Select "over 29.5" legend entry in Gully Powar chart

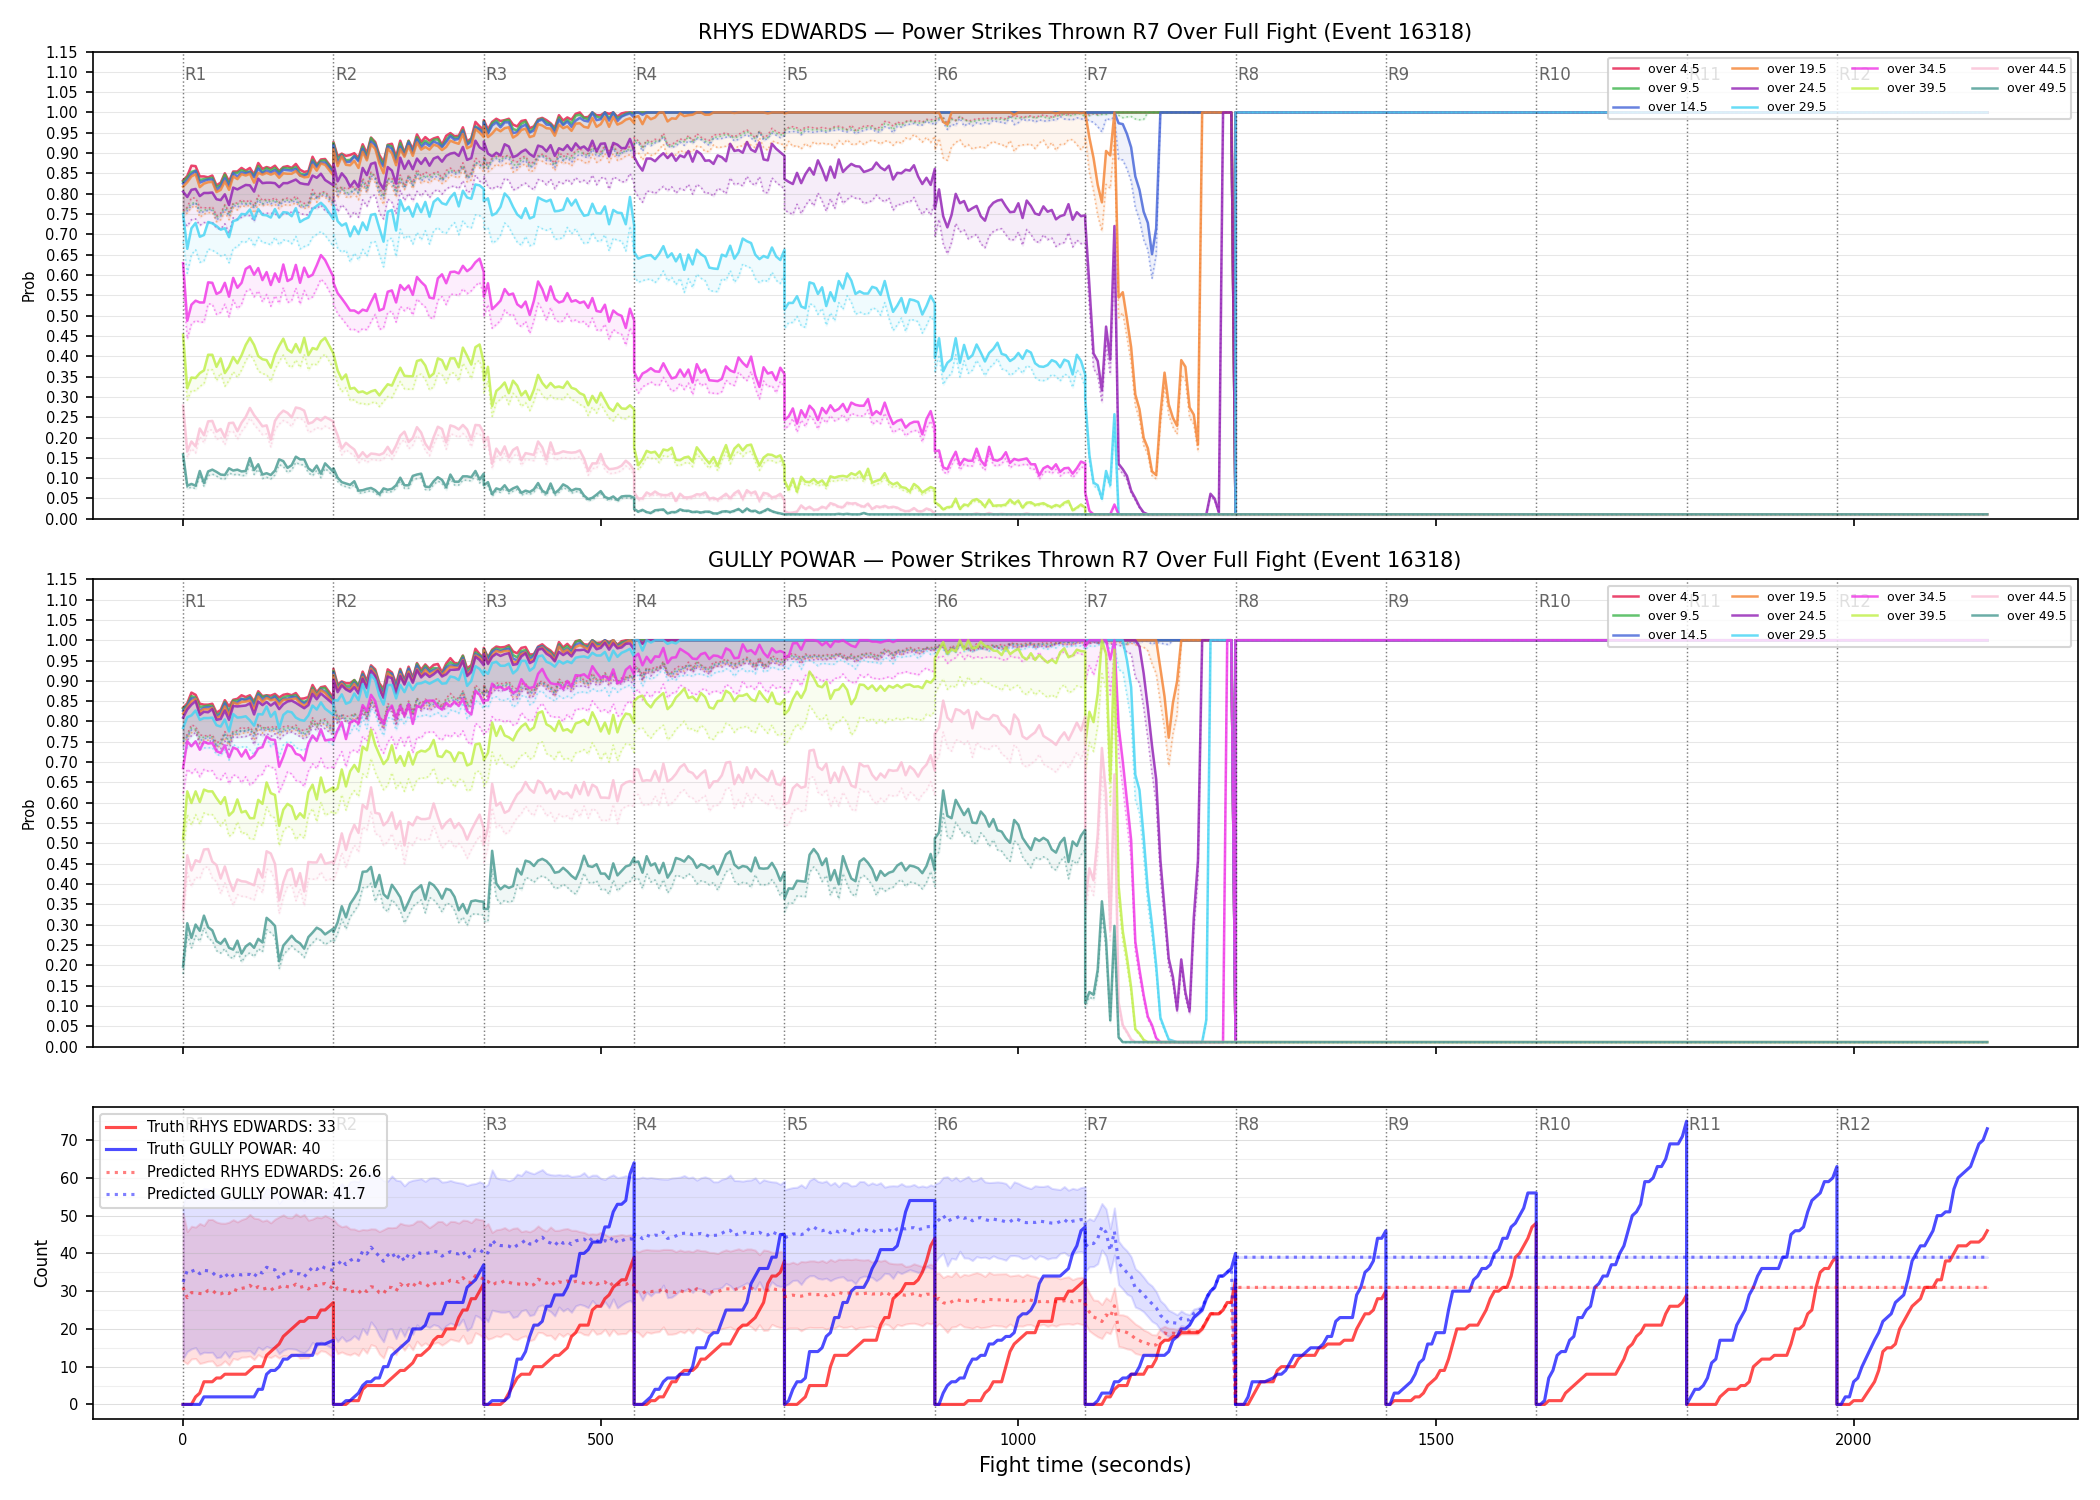(x=1779, y=635)
